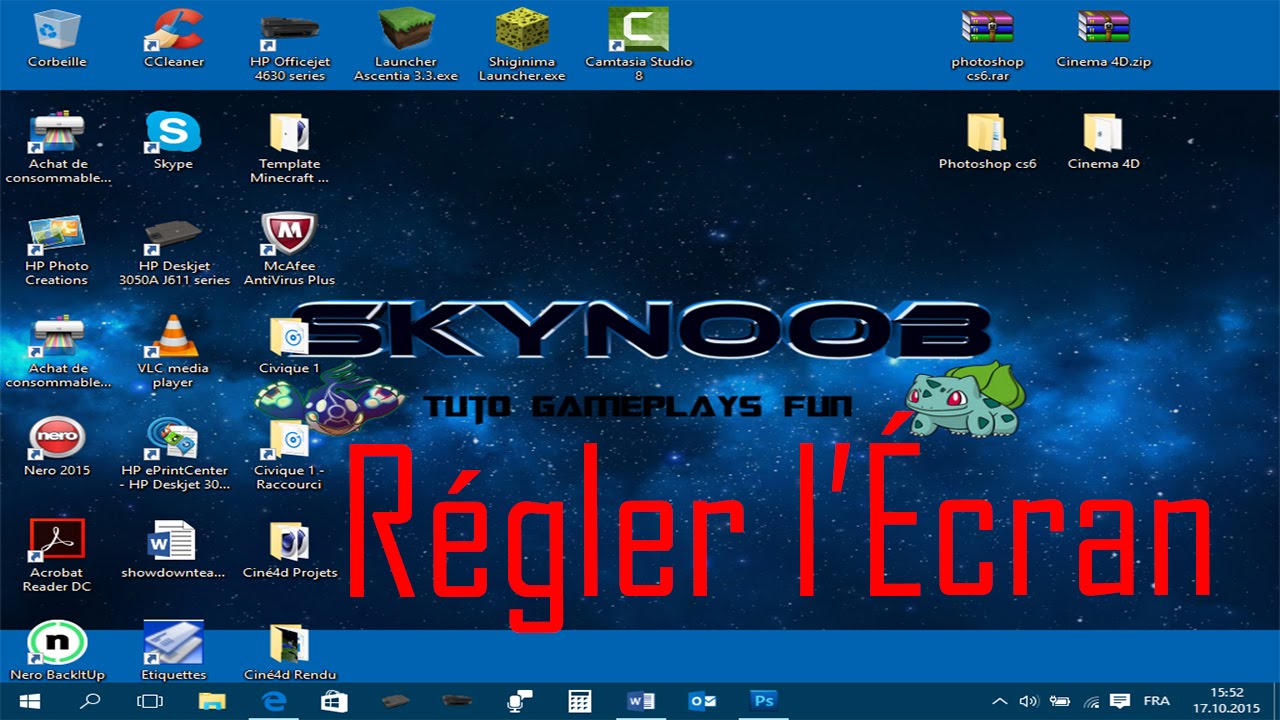
Task: Open the Calculator taskbar icon
Action: pyautogui.click(x=579, y=701)
